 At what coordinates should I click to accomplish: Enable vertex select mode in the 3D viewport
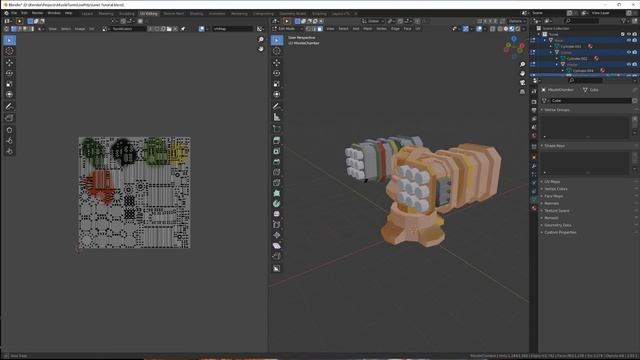[x=309, y=29]
